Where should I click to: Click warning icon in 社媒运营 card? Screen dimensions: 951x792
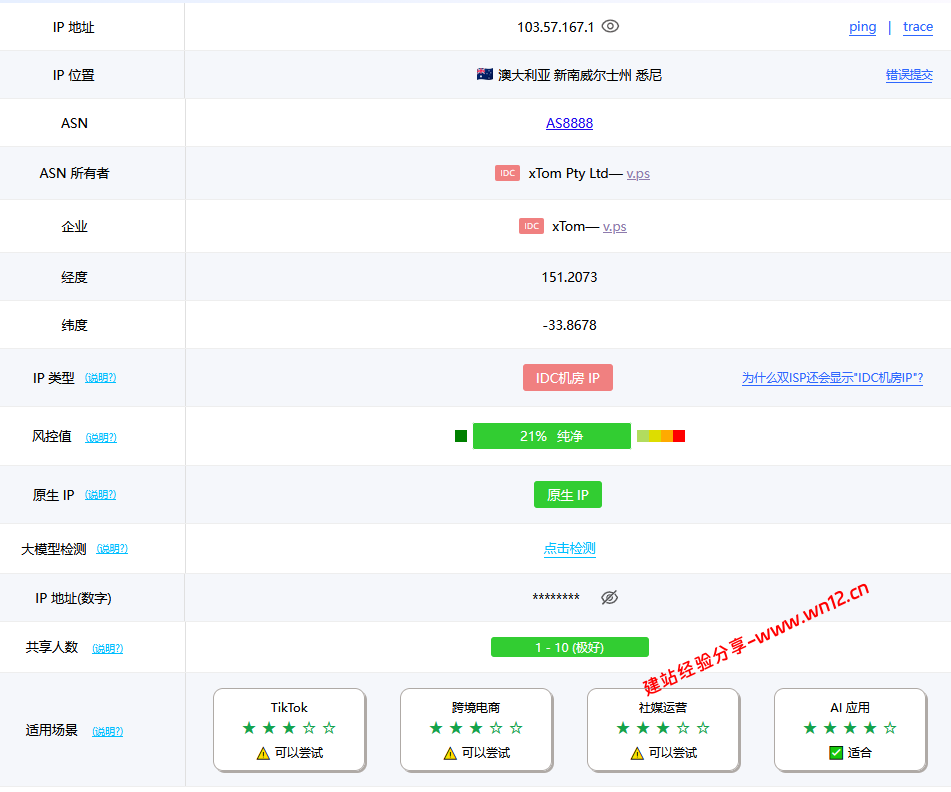click(x=637, y=753)
